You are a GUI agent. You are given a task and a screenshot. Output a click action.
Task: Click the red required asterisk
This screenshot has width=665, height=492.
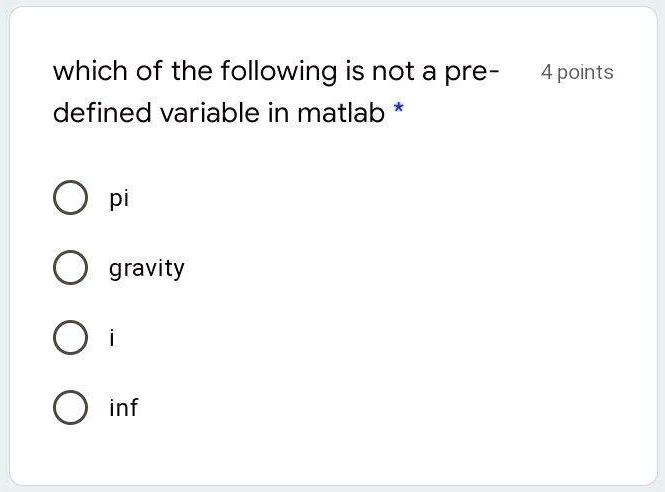[x=399, y=113]
